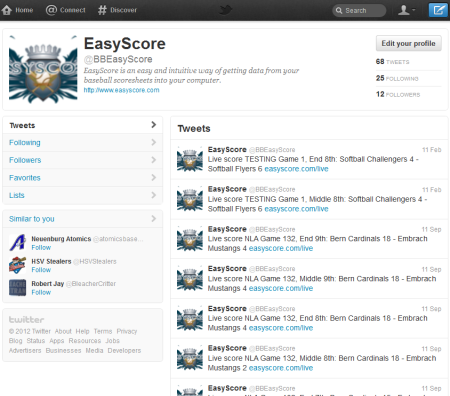The height and width of the screenshot is (396, 450).
Task: Open the Developers footer link
Action: pos(124,350)
